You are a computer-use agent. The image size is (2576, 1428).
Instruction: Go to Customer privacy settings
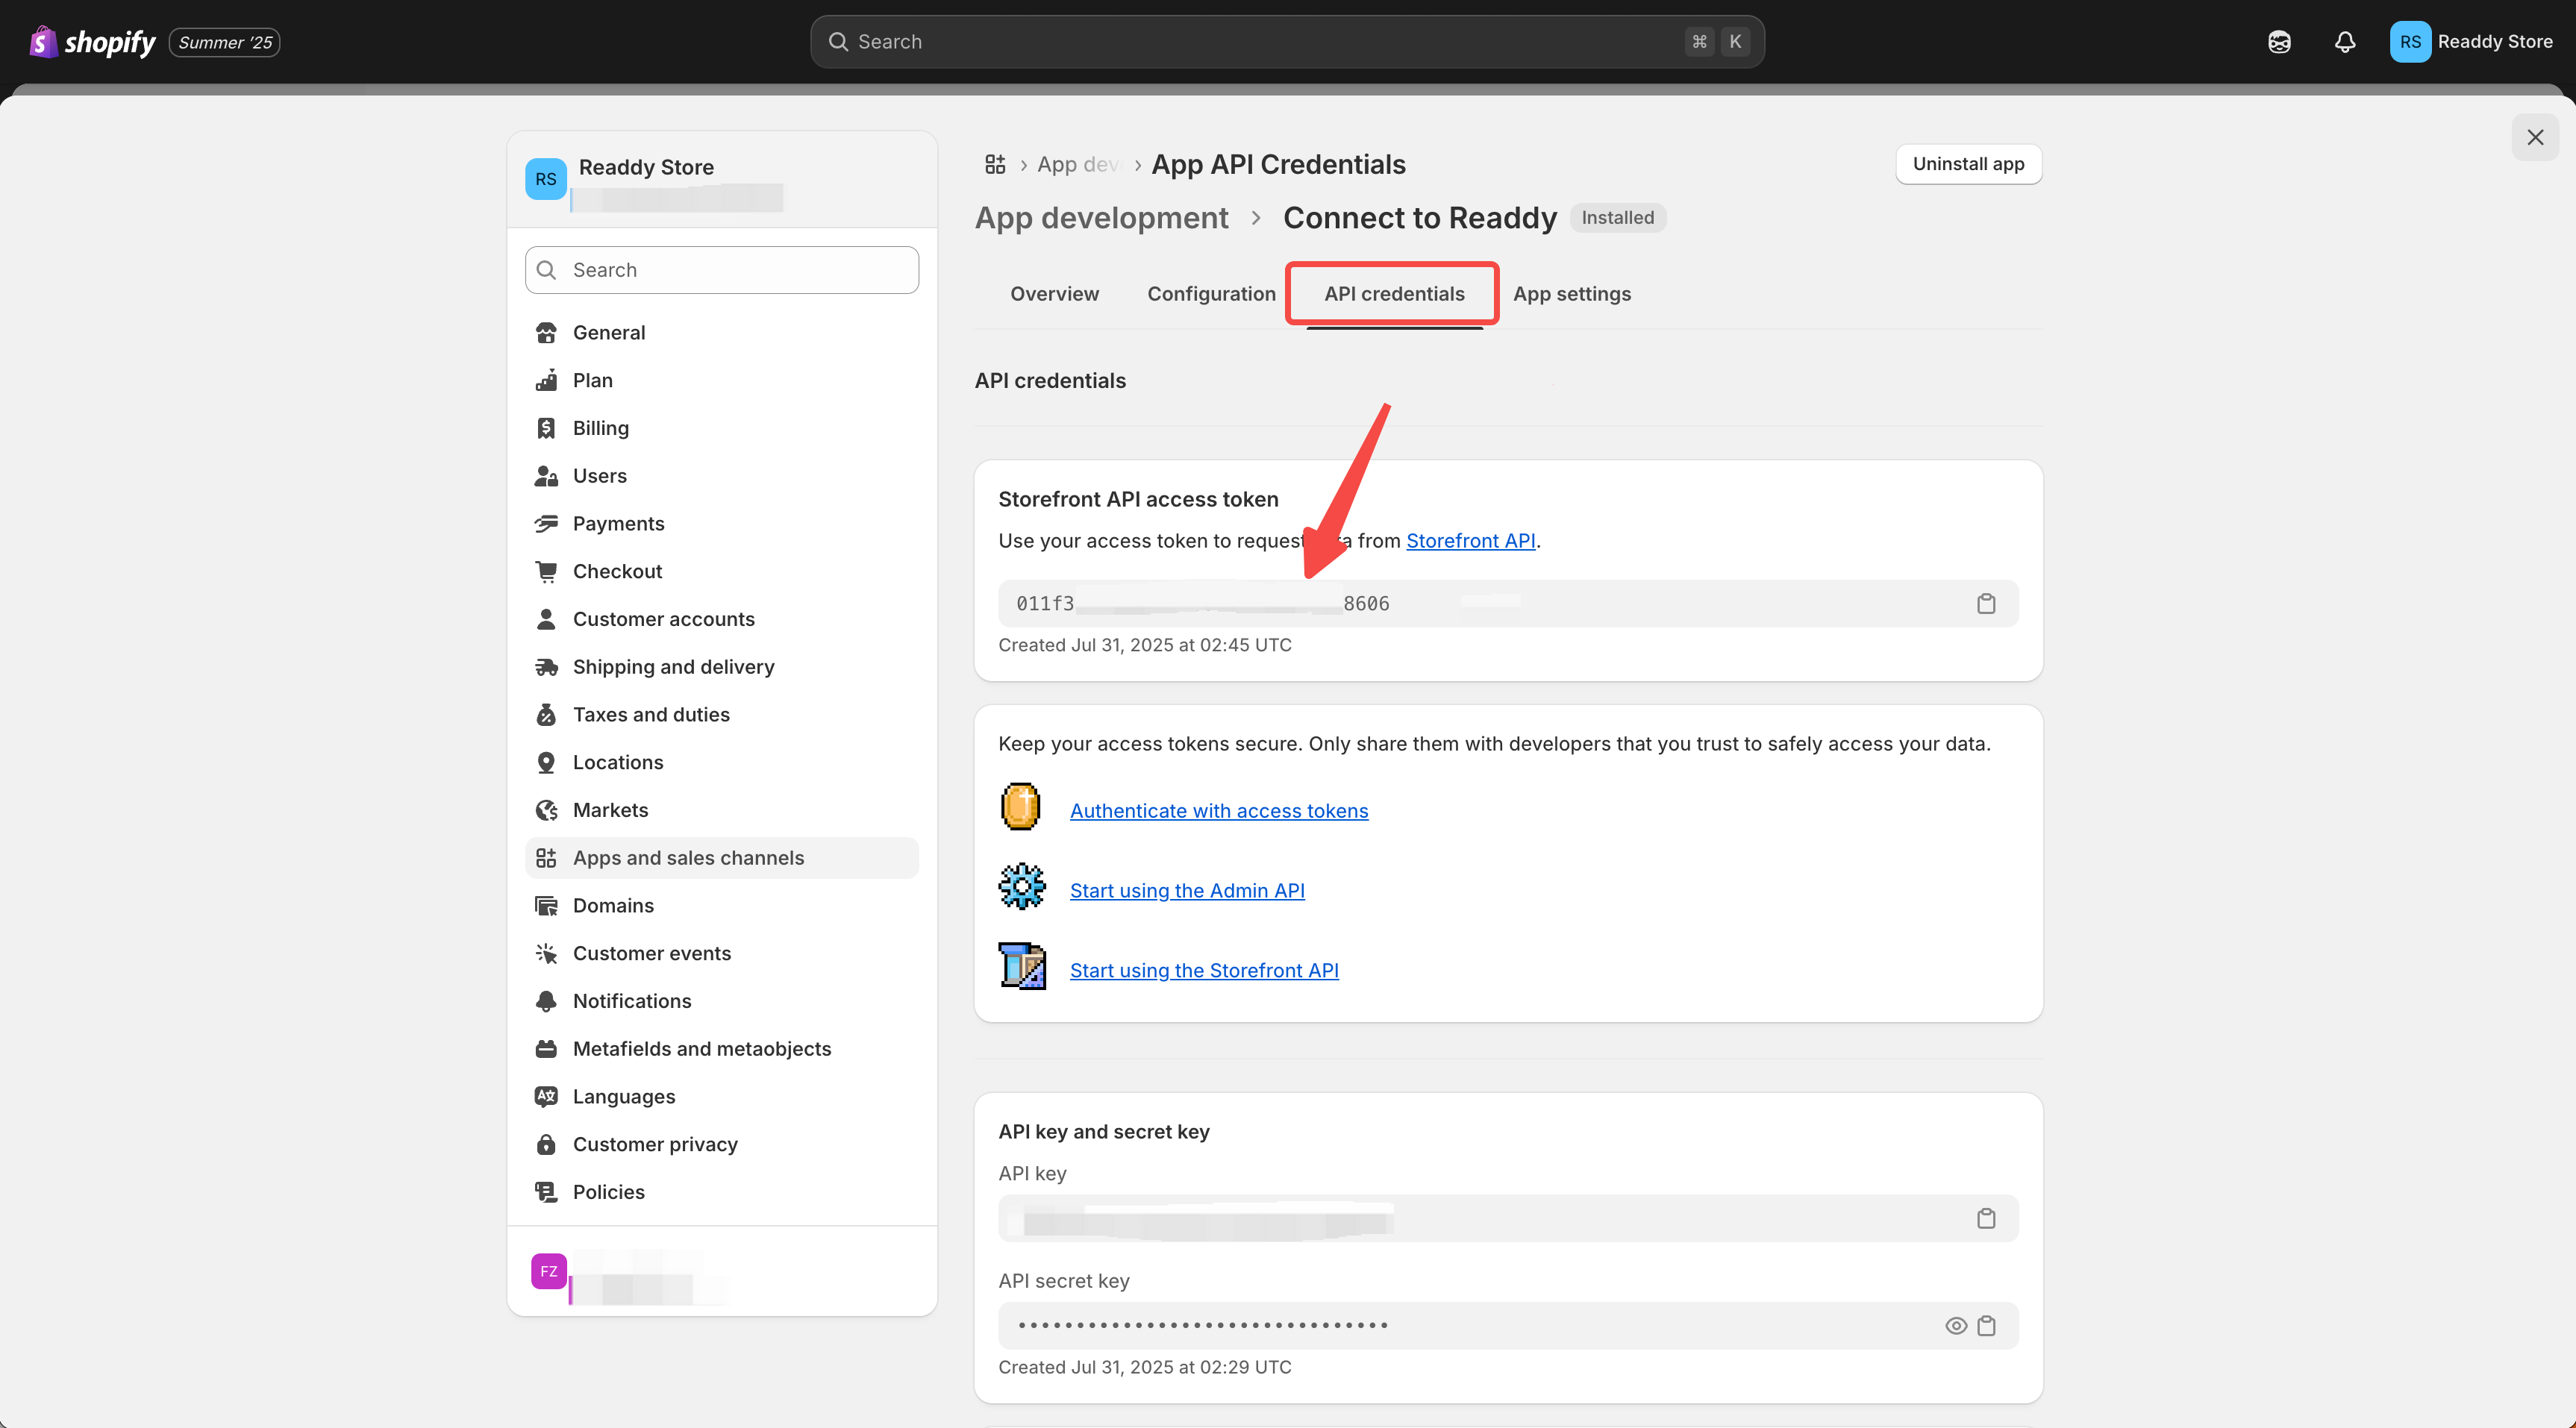655,1144
